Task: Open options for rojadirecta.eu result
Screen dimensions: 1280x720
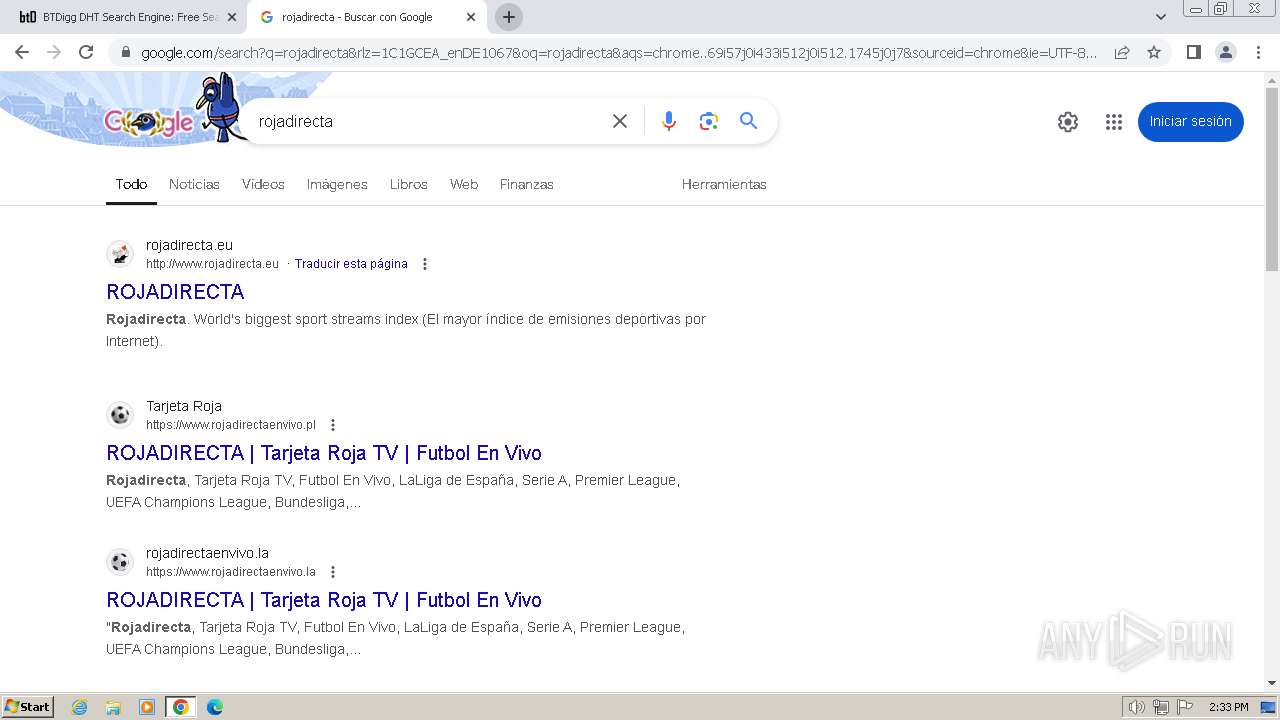Action: click(425, 264)
